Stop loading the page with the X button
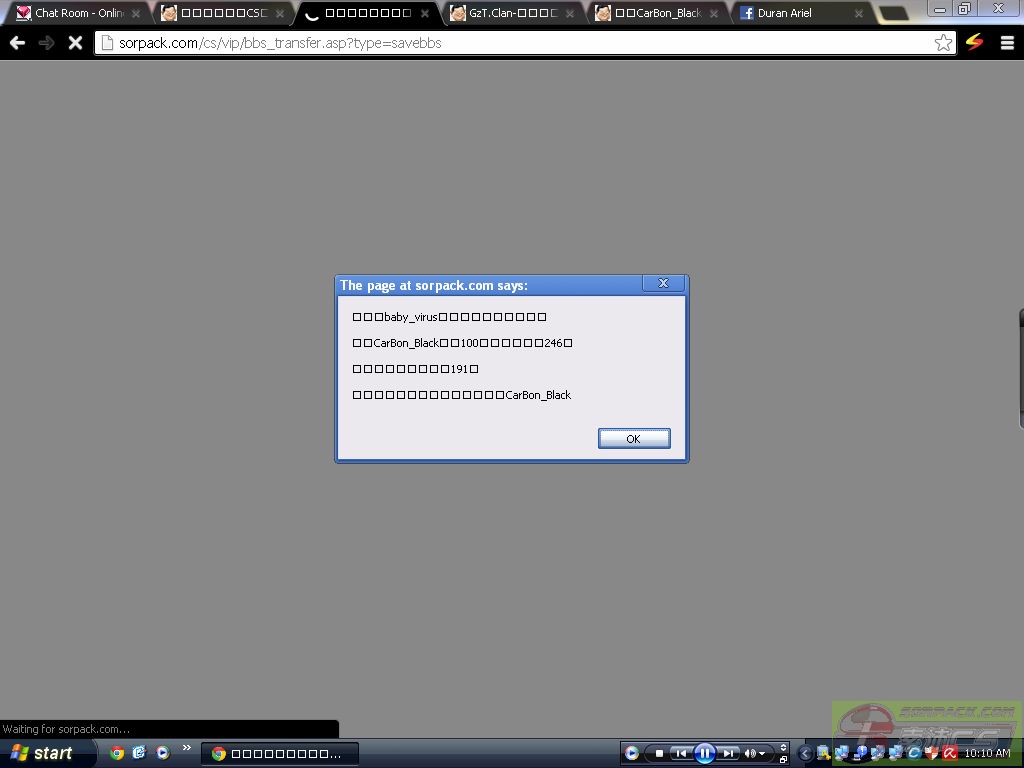 [74, 43]
